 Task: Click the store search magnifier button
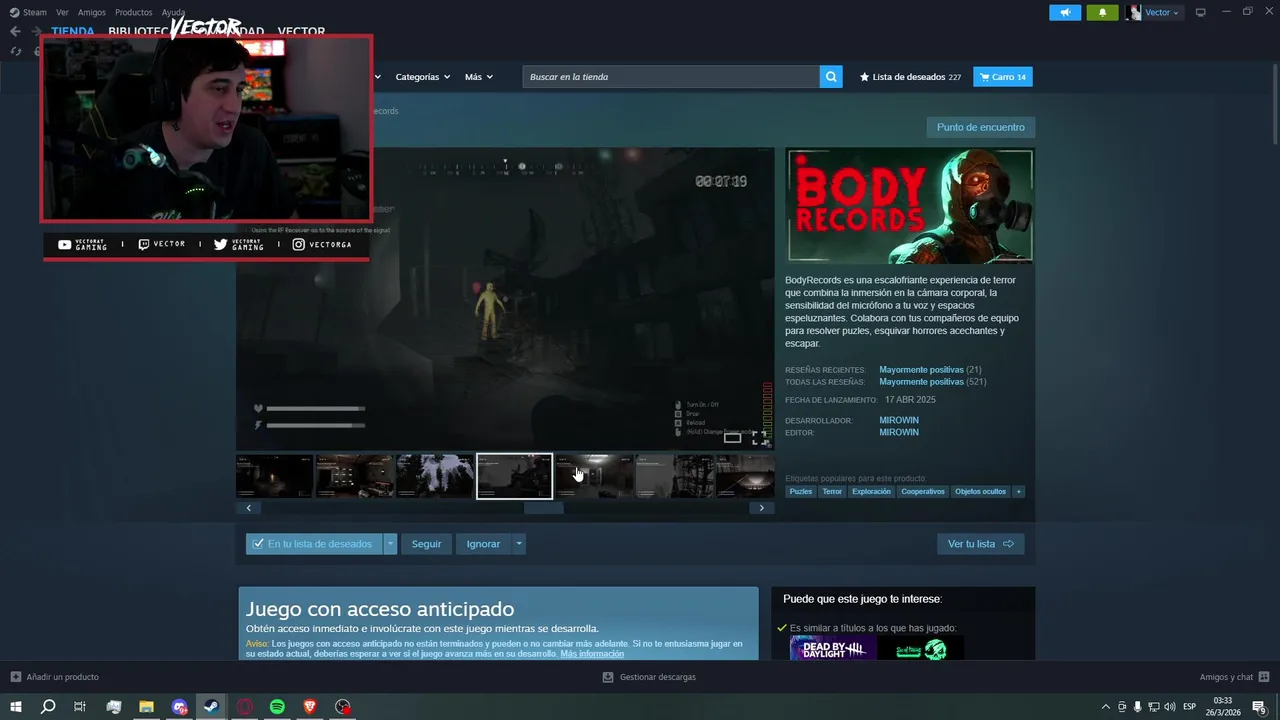831,77
